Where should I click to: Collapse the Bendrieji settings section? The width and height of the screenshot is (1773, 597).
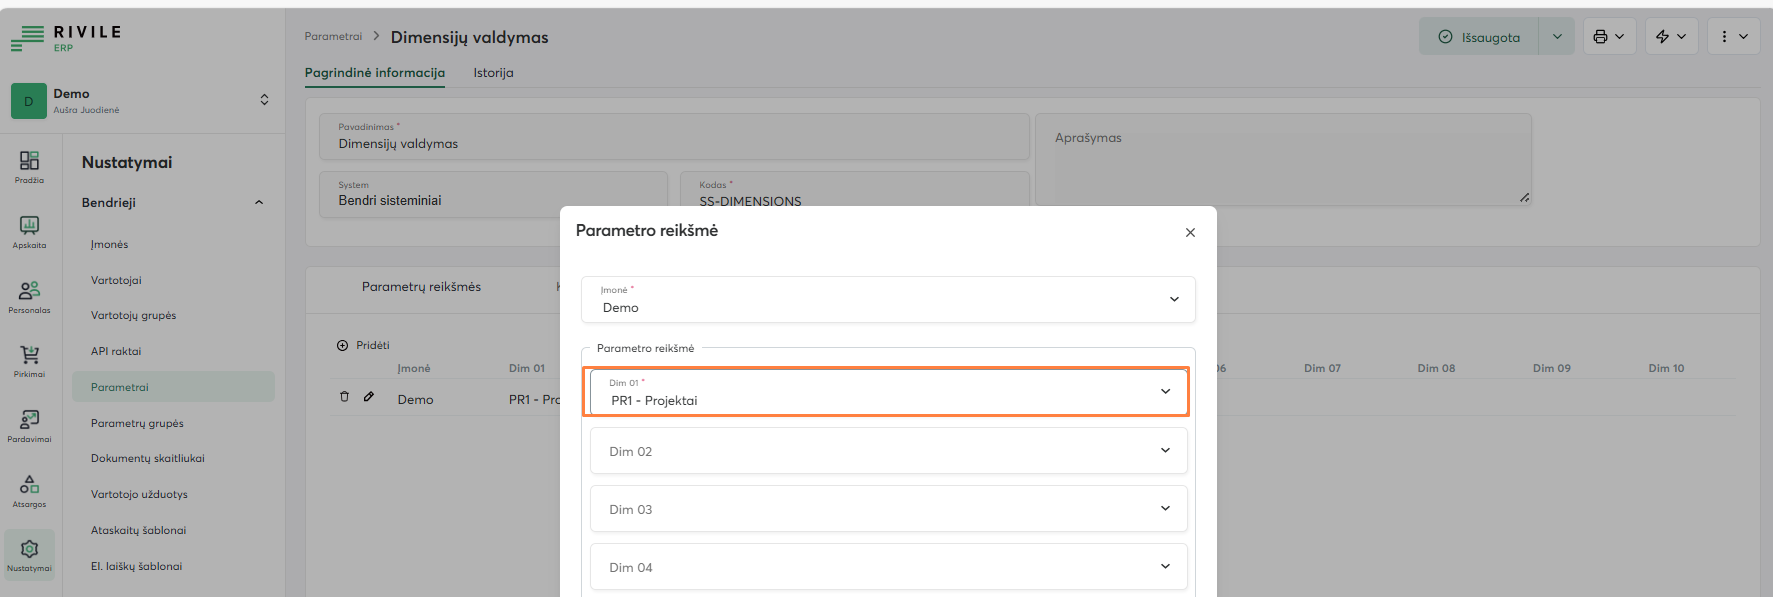click(259, 203)
